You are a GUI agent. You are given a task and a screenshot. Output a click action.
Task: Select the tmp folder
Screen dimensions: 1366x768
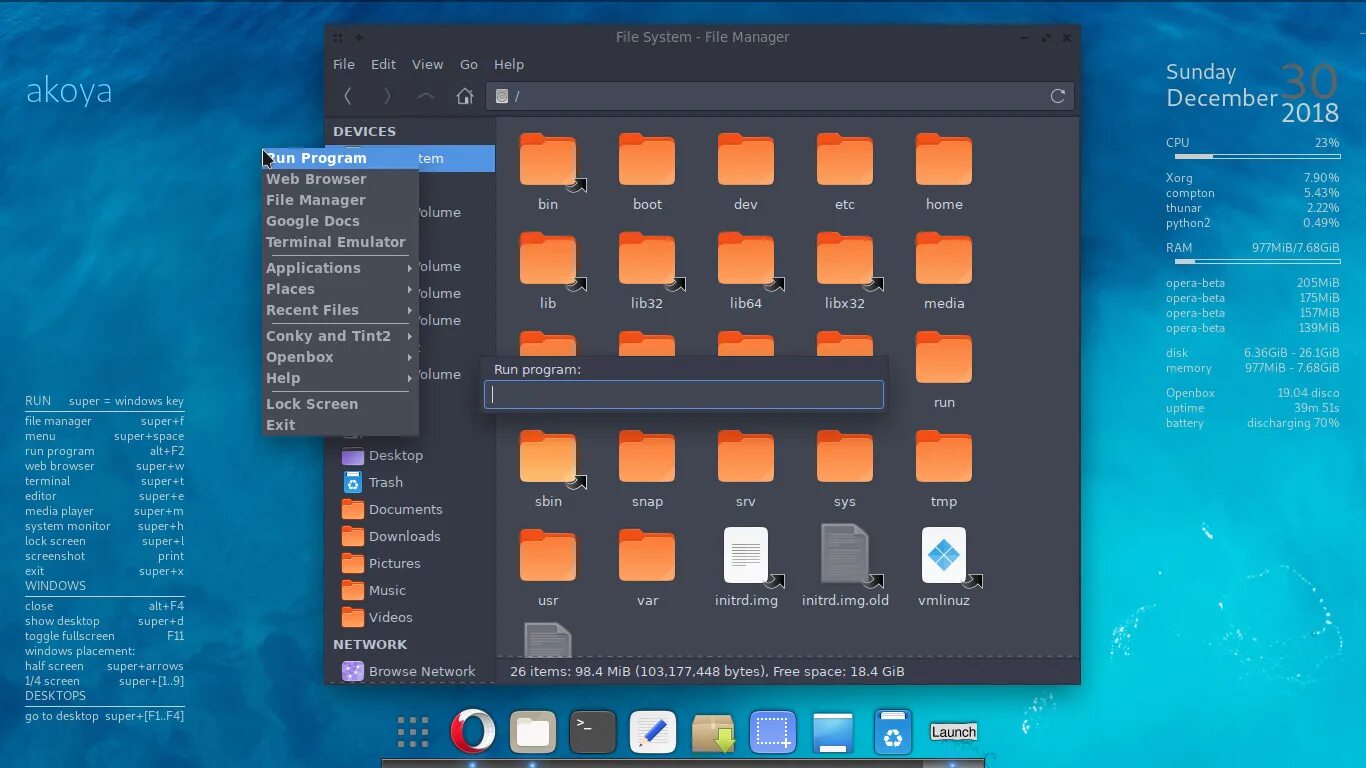point(944,469)
